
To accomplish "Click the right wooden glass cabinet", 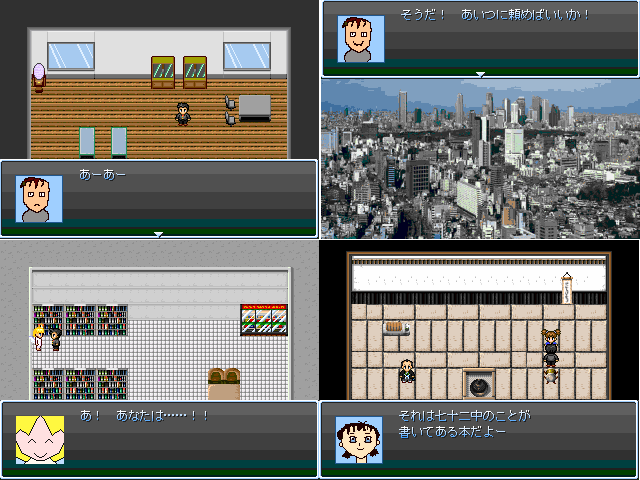I will click(195, 72).
